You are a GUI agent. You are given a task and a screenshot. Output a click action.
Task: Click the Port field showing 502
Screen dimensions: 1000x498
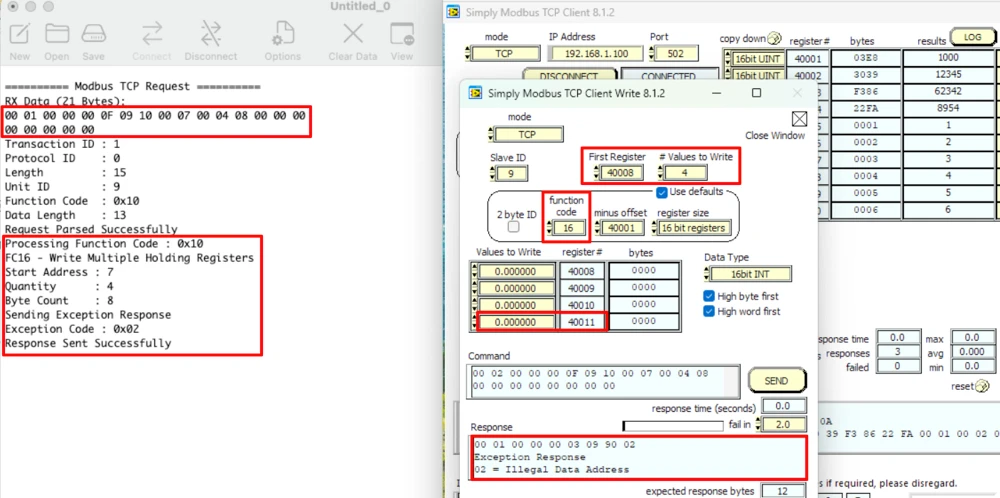click(x=677, y=54)
